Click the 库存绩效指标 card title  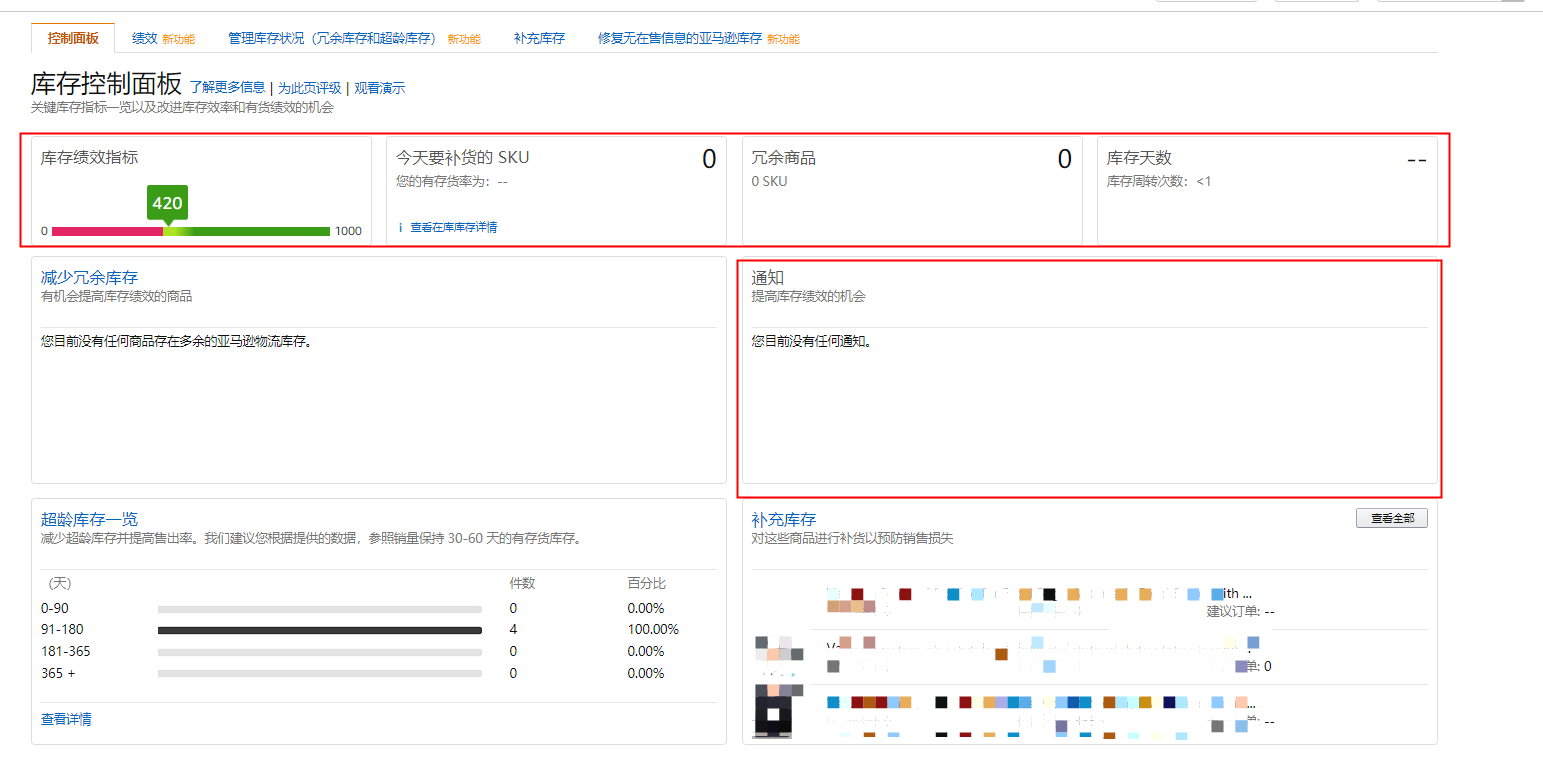tap(89, 158)
